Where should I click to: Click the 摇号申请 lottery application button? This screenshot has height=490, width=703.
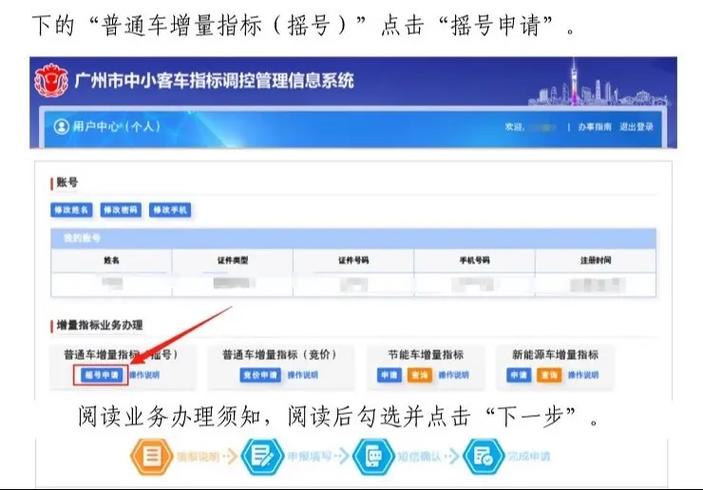pos(102,375)
